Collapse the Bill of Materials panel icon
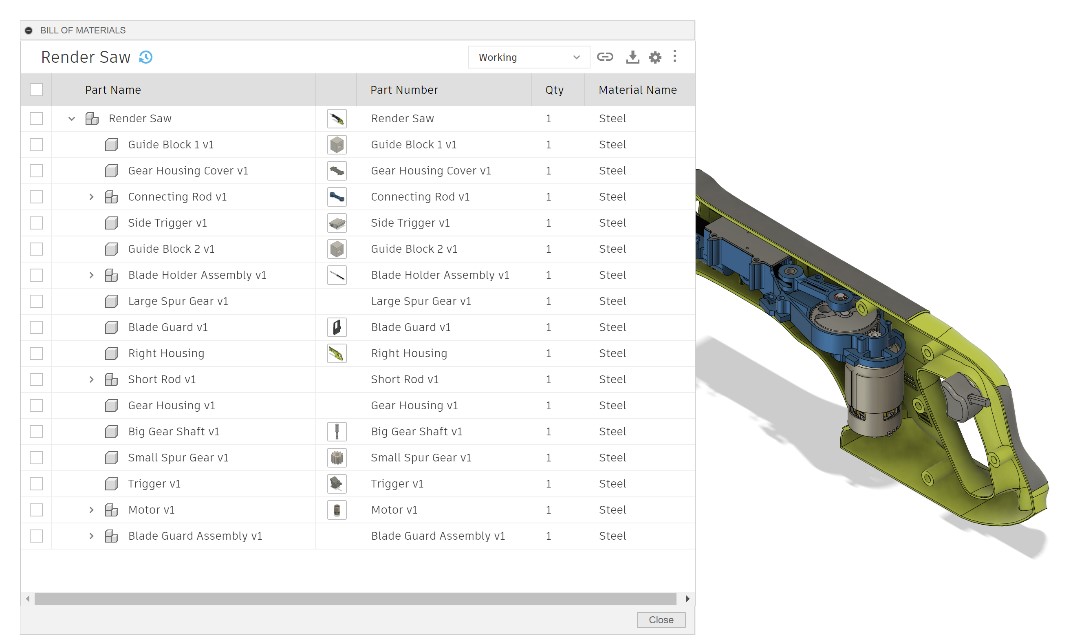1084x642 pixels. click(29, 30)
